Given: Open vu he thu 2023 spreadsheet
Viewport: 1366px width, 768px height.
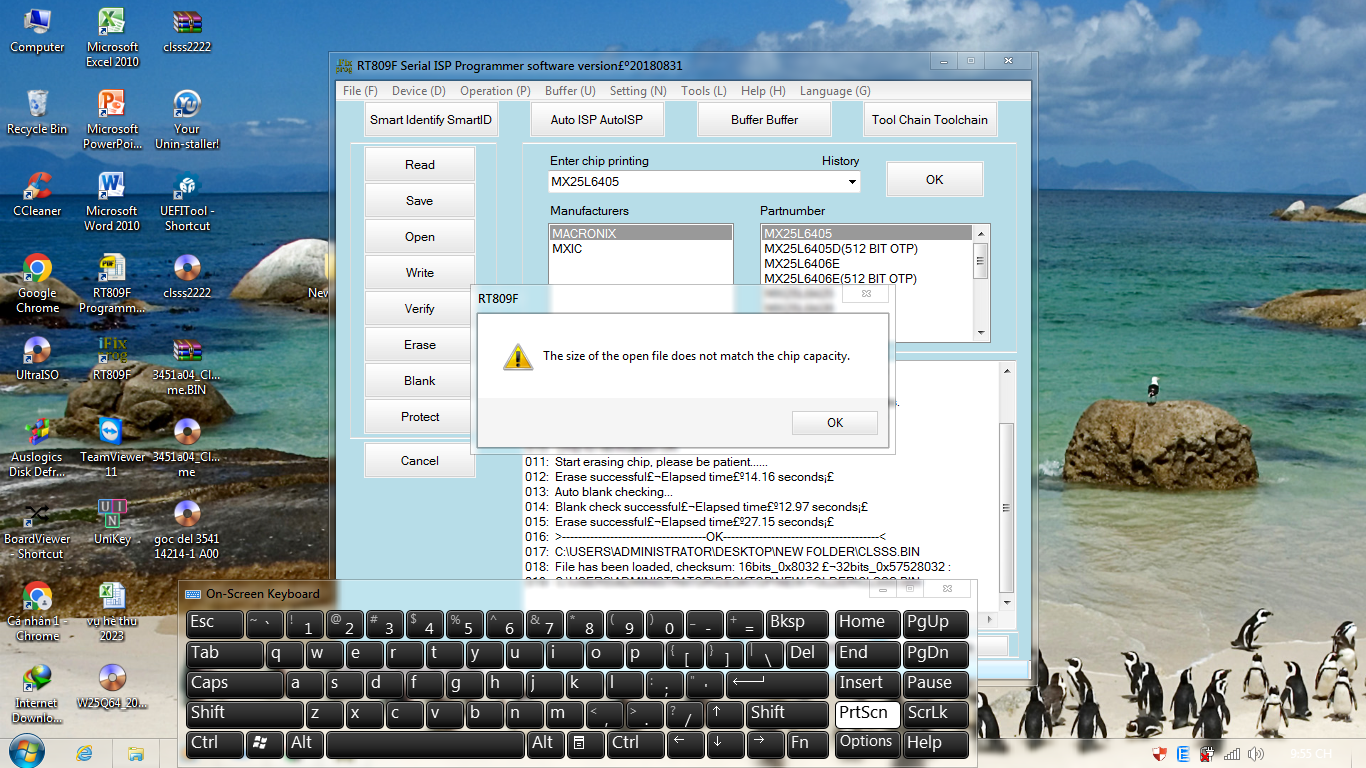Looking at the screenshot, I should [x=112, y=611].
